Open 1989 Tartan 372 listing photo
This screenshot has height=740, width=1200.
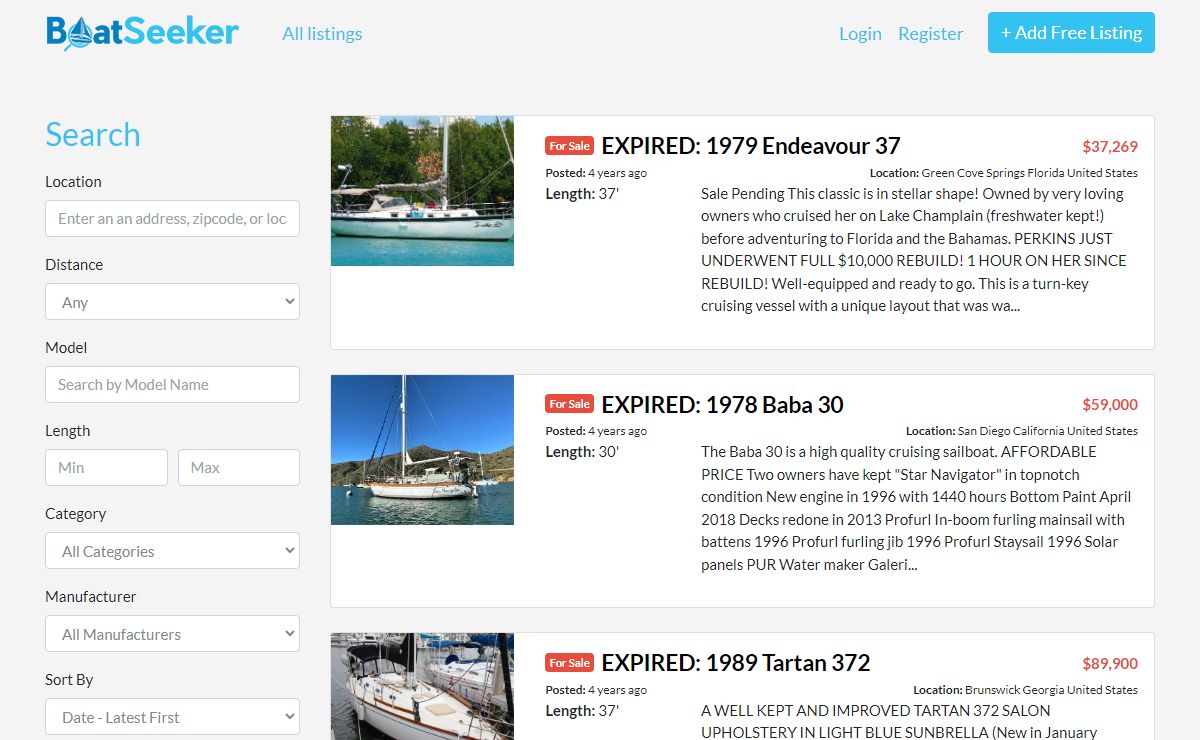[x=422, y=687]
